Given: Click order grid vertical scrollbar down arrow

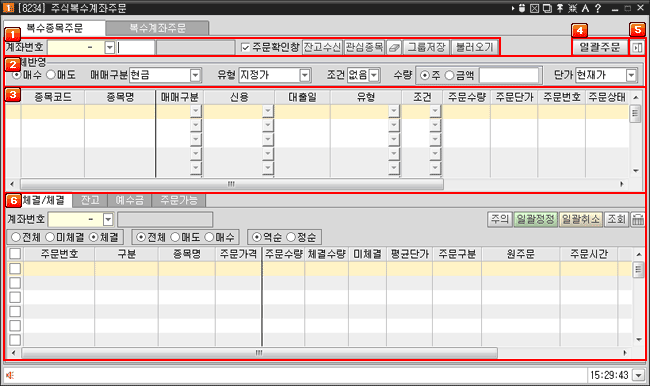Looking at the screenshot, I should point(635,171).
